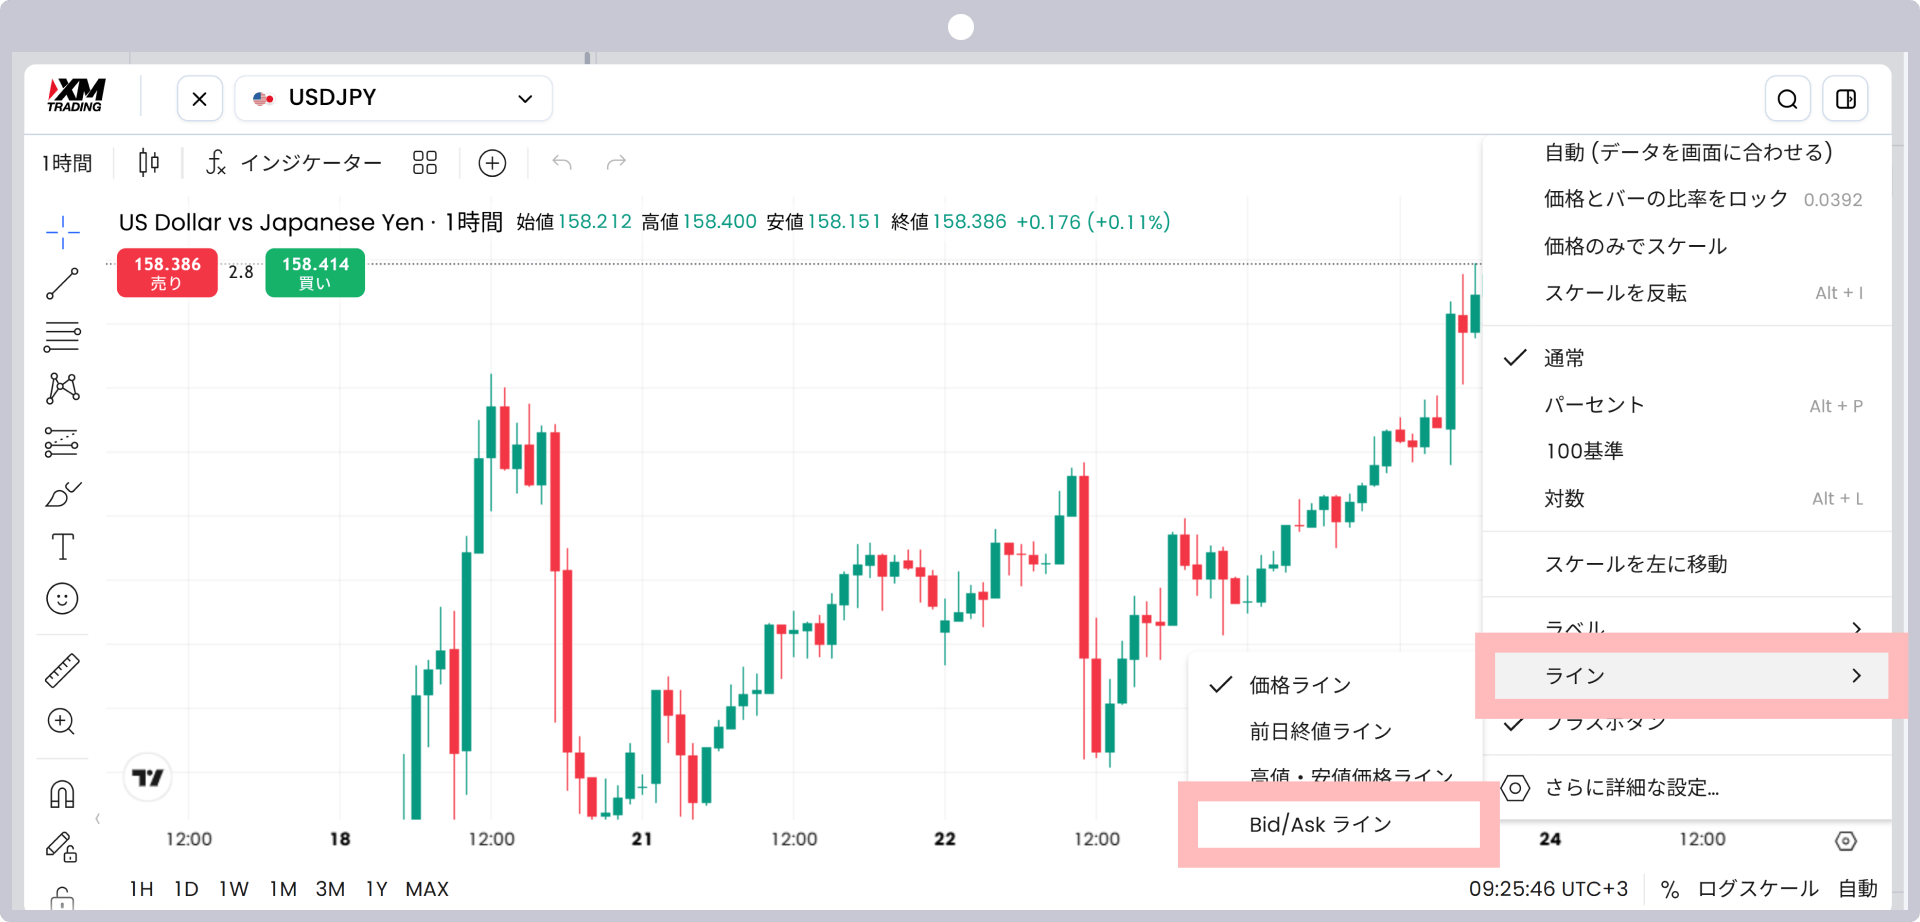
Task: Toggle ログスケール at bottom bar
Action: 1758,889
